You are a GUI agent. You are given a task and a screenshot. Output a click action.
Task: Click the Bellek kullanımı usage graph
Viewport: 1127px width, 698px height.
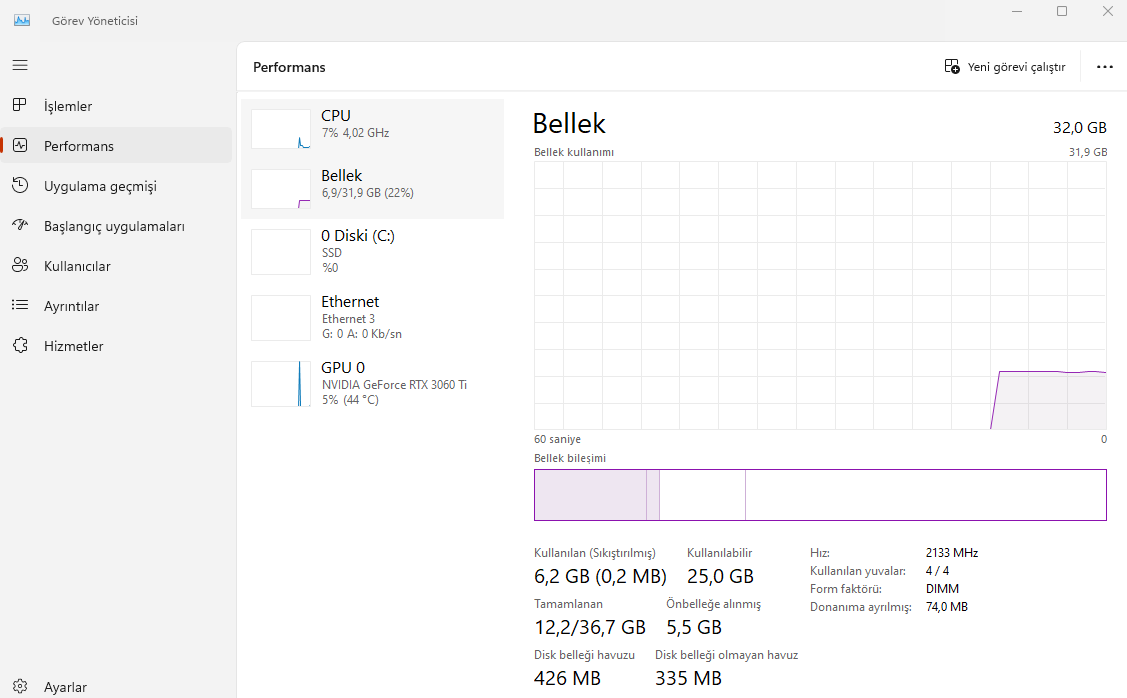tap(820, 296)
